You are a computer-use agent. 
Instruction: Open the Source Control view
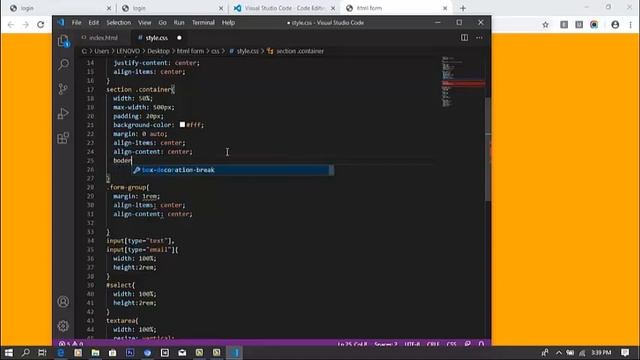click(63, 89)
